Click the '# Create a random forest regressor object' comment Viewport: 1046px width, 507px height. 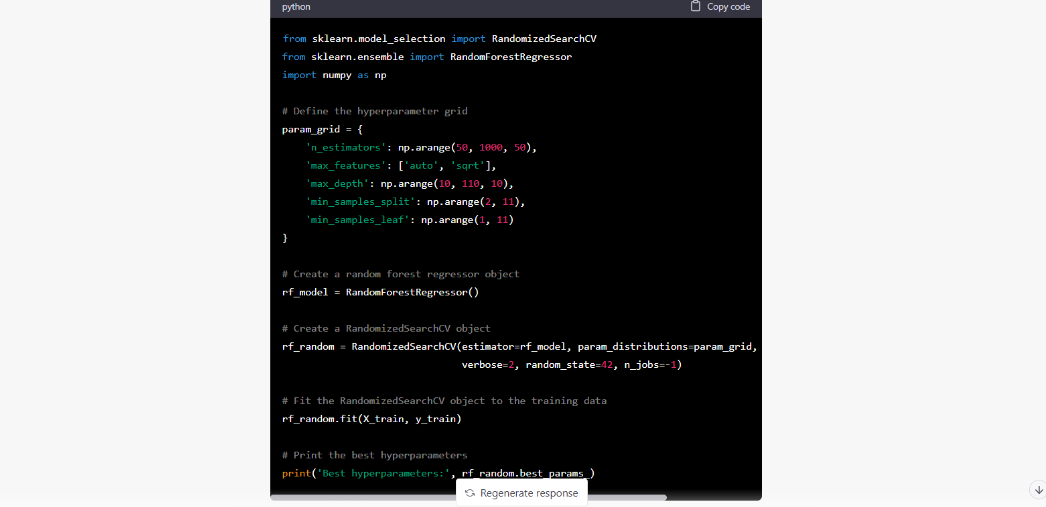tap(401, 274)
